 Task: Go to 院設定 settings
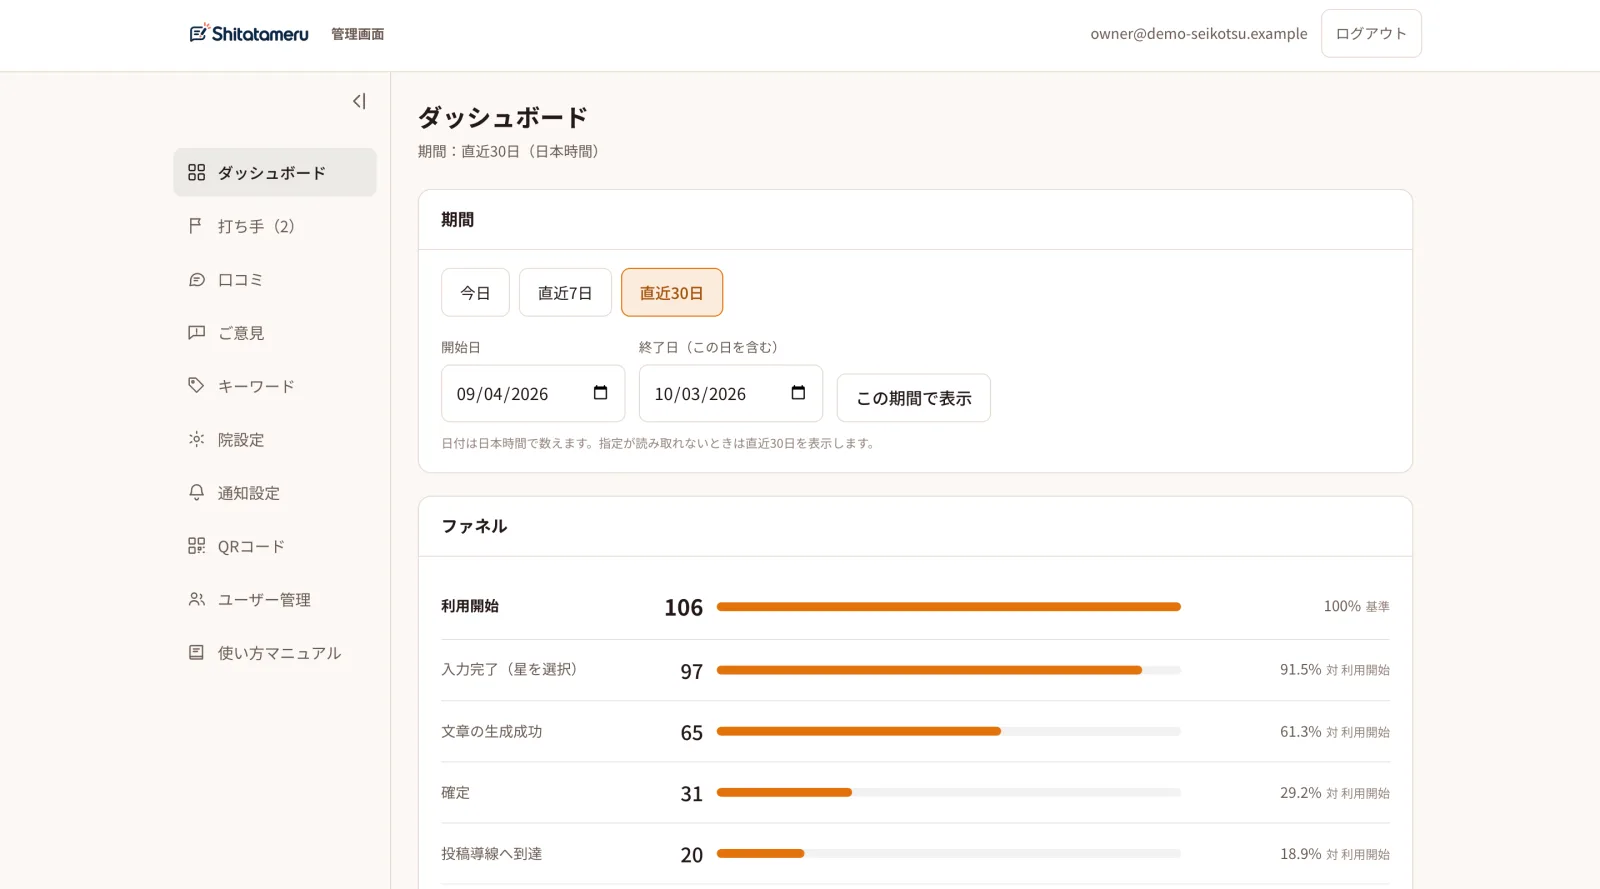coord(275,440)
